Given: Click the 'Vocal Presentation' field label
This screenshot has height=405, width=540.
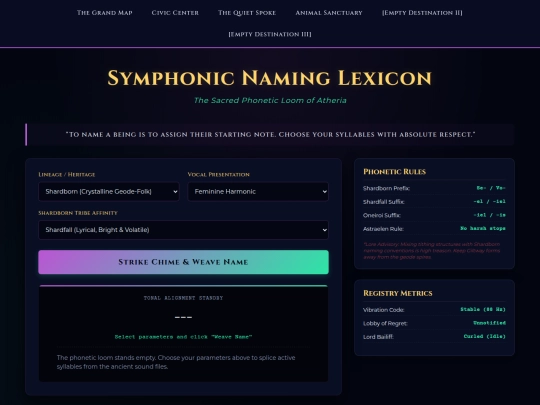Looking at the screenshot, I should pyautogui.click(x=218, y=174).
